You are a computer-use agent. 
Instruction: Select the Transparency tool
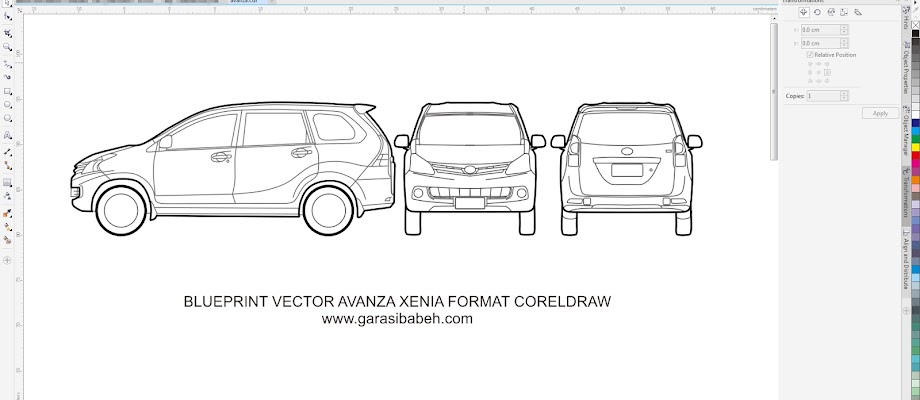8,196
